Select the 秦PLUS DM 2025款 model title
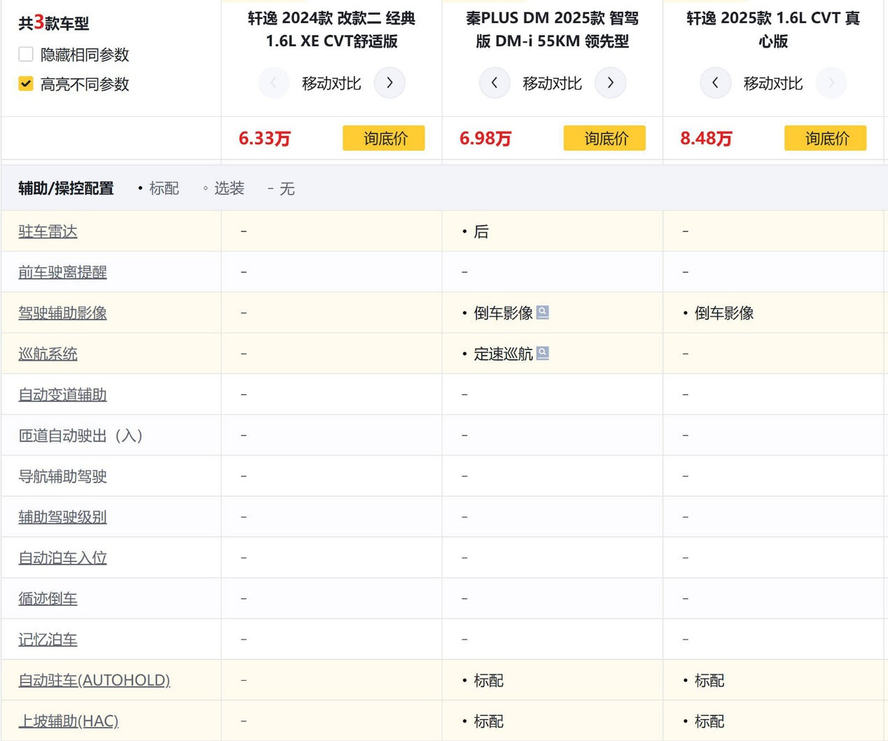This screenshot has width=888, height=741. click(552, 29)
